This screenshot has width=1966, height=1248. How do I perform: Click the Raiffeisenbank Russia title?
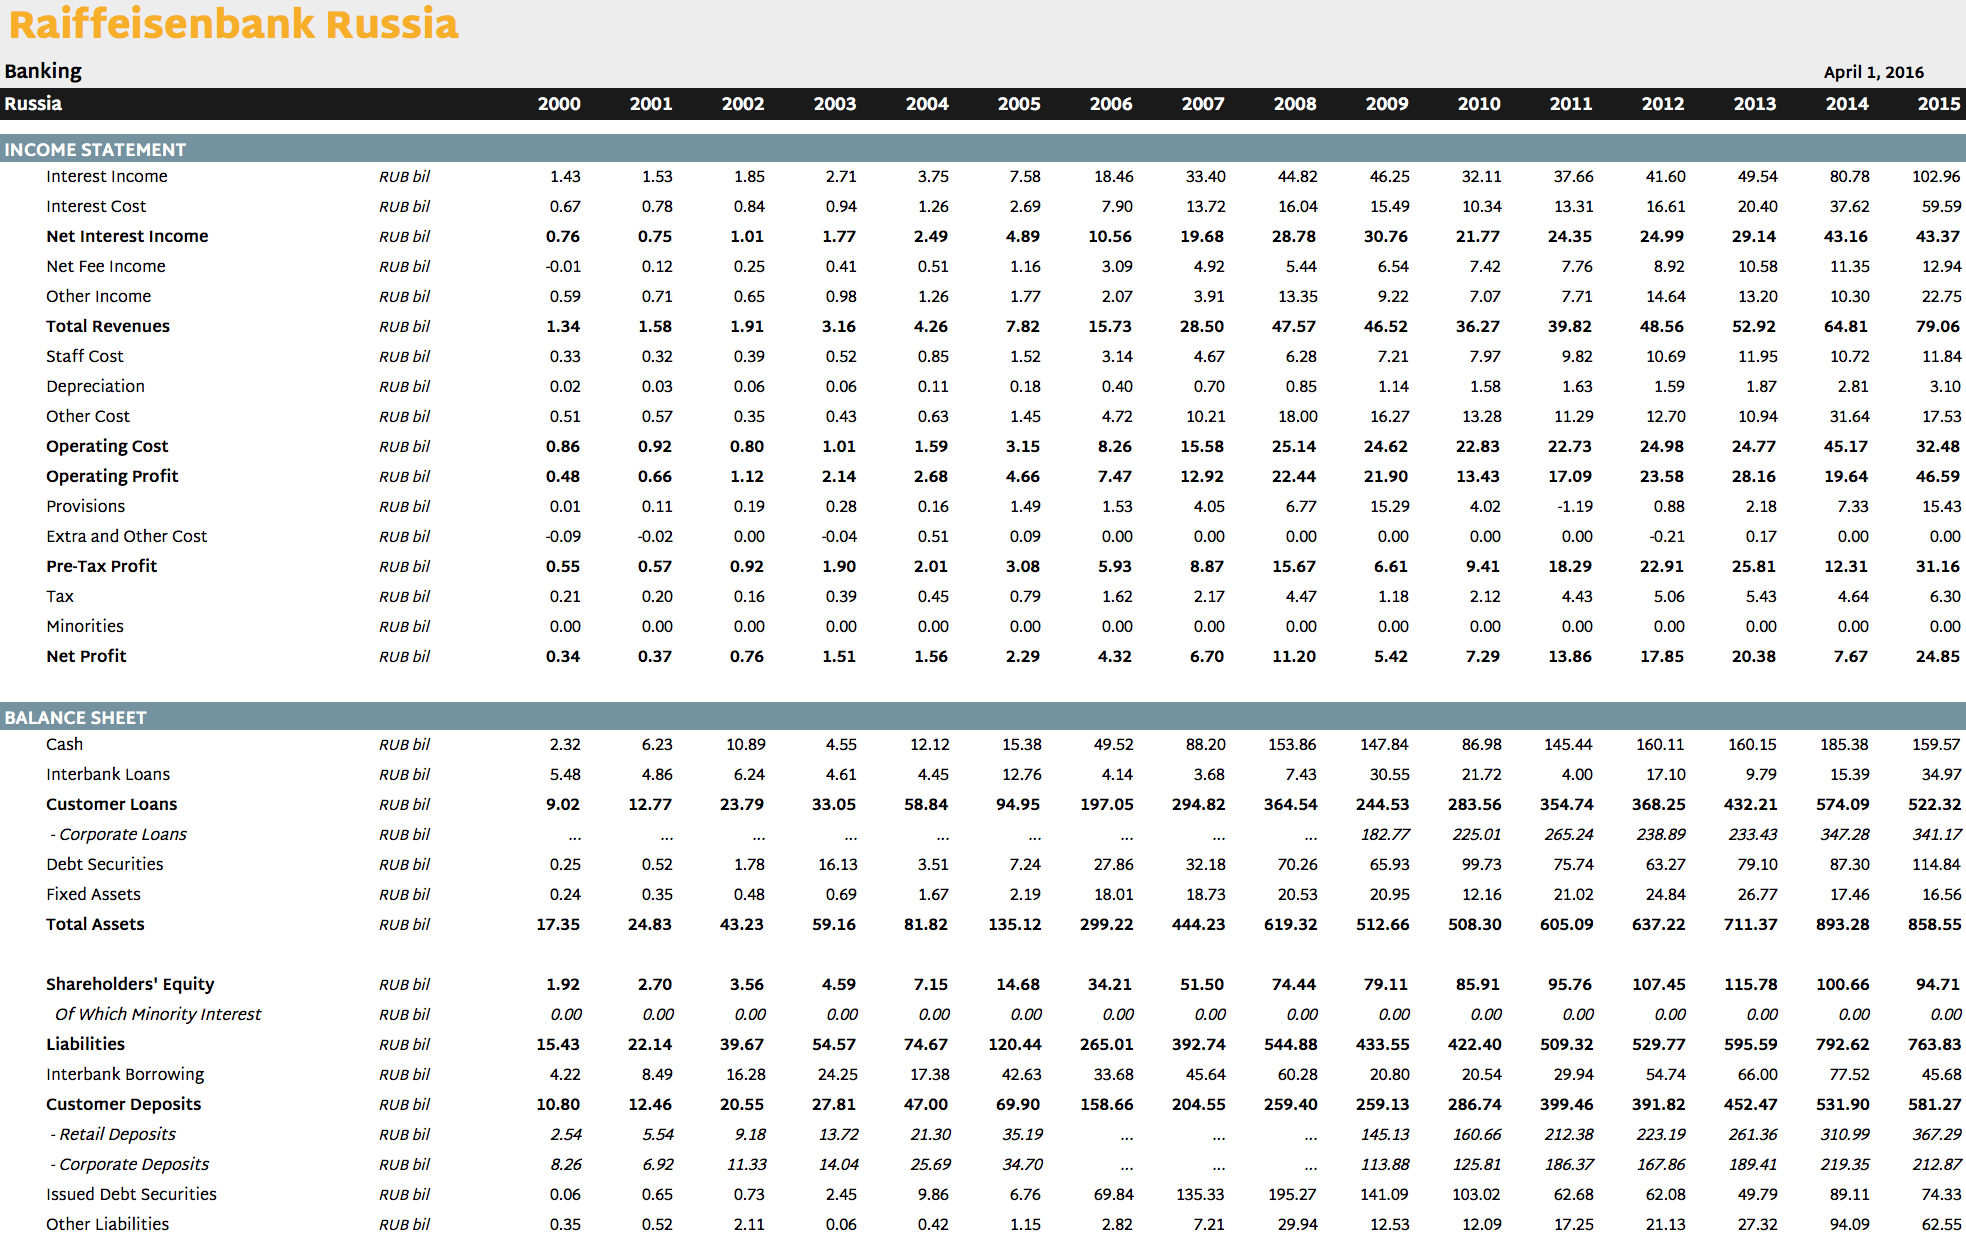coord(233,24)
